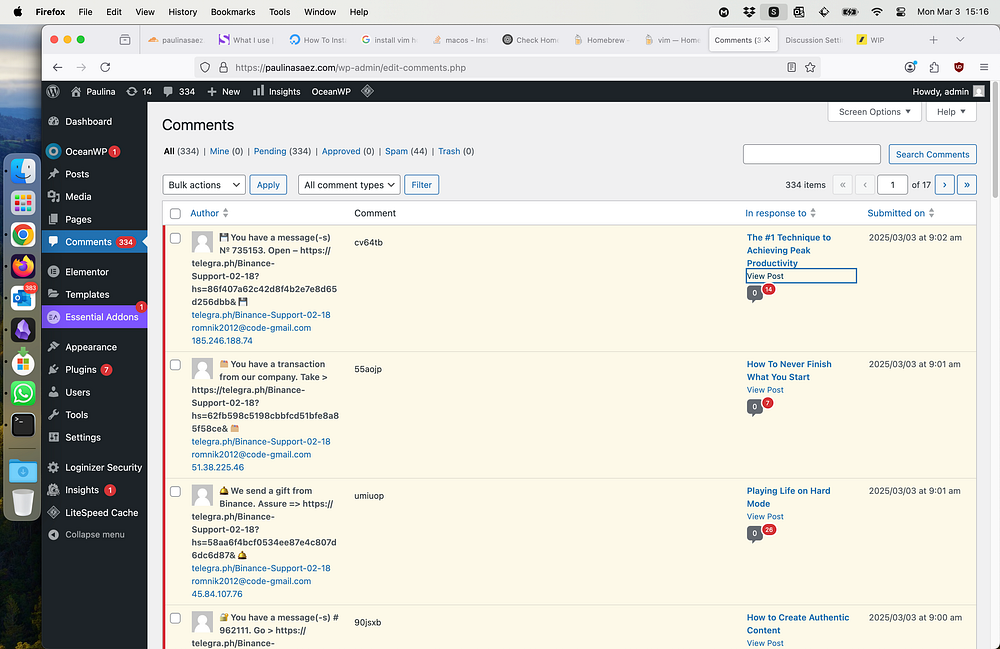This screenshot has height=649, width=1000.
Task: Open WhatsApp from the dock
Action: pyautogui.click(x=23, y=393)
